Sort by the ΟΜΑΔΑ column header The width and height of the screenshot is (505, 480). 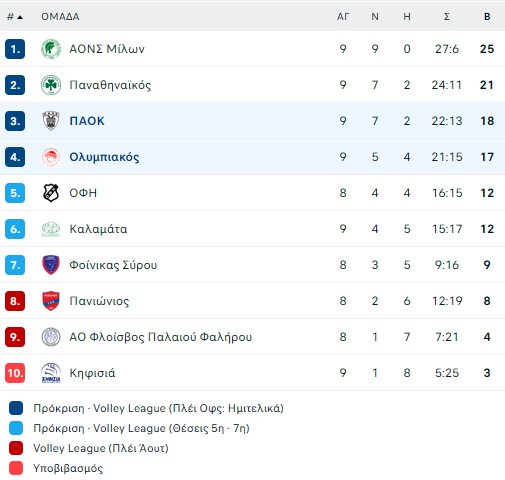(x=60, y=17)
